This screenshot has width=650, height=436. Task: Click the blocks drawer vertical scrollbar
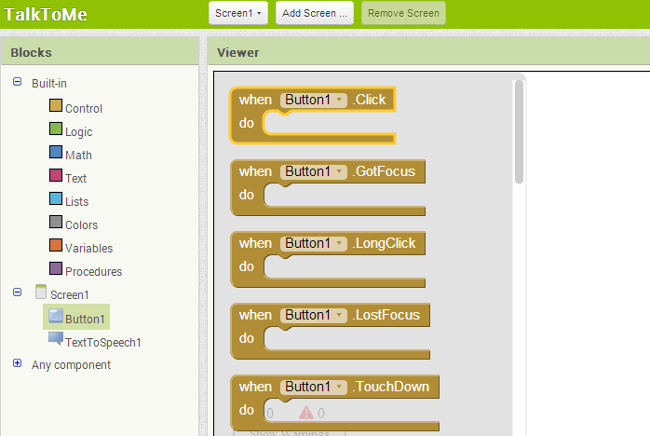[x=519, y=133]
